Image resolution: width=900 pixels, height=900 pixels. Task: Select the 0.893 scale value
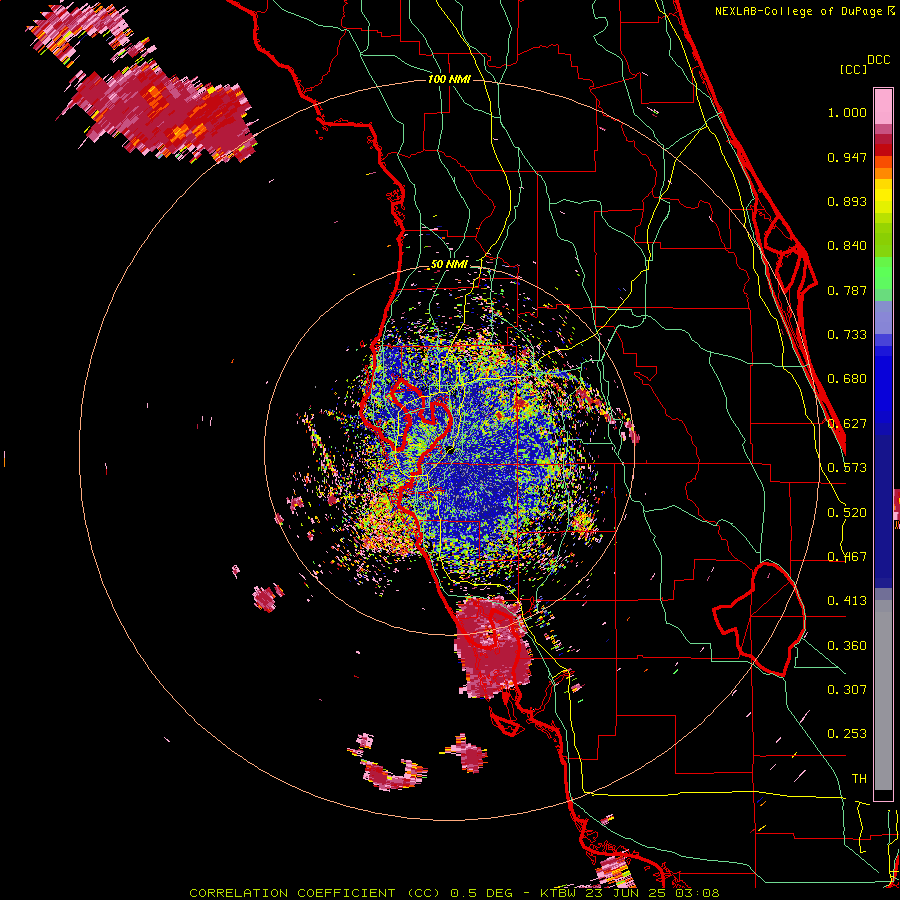point(847,201)
